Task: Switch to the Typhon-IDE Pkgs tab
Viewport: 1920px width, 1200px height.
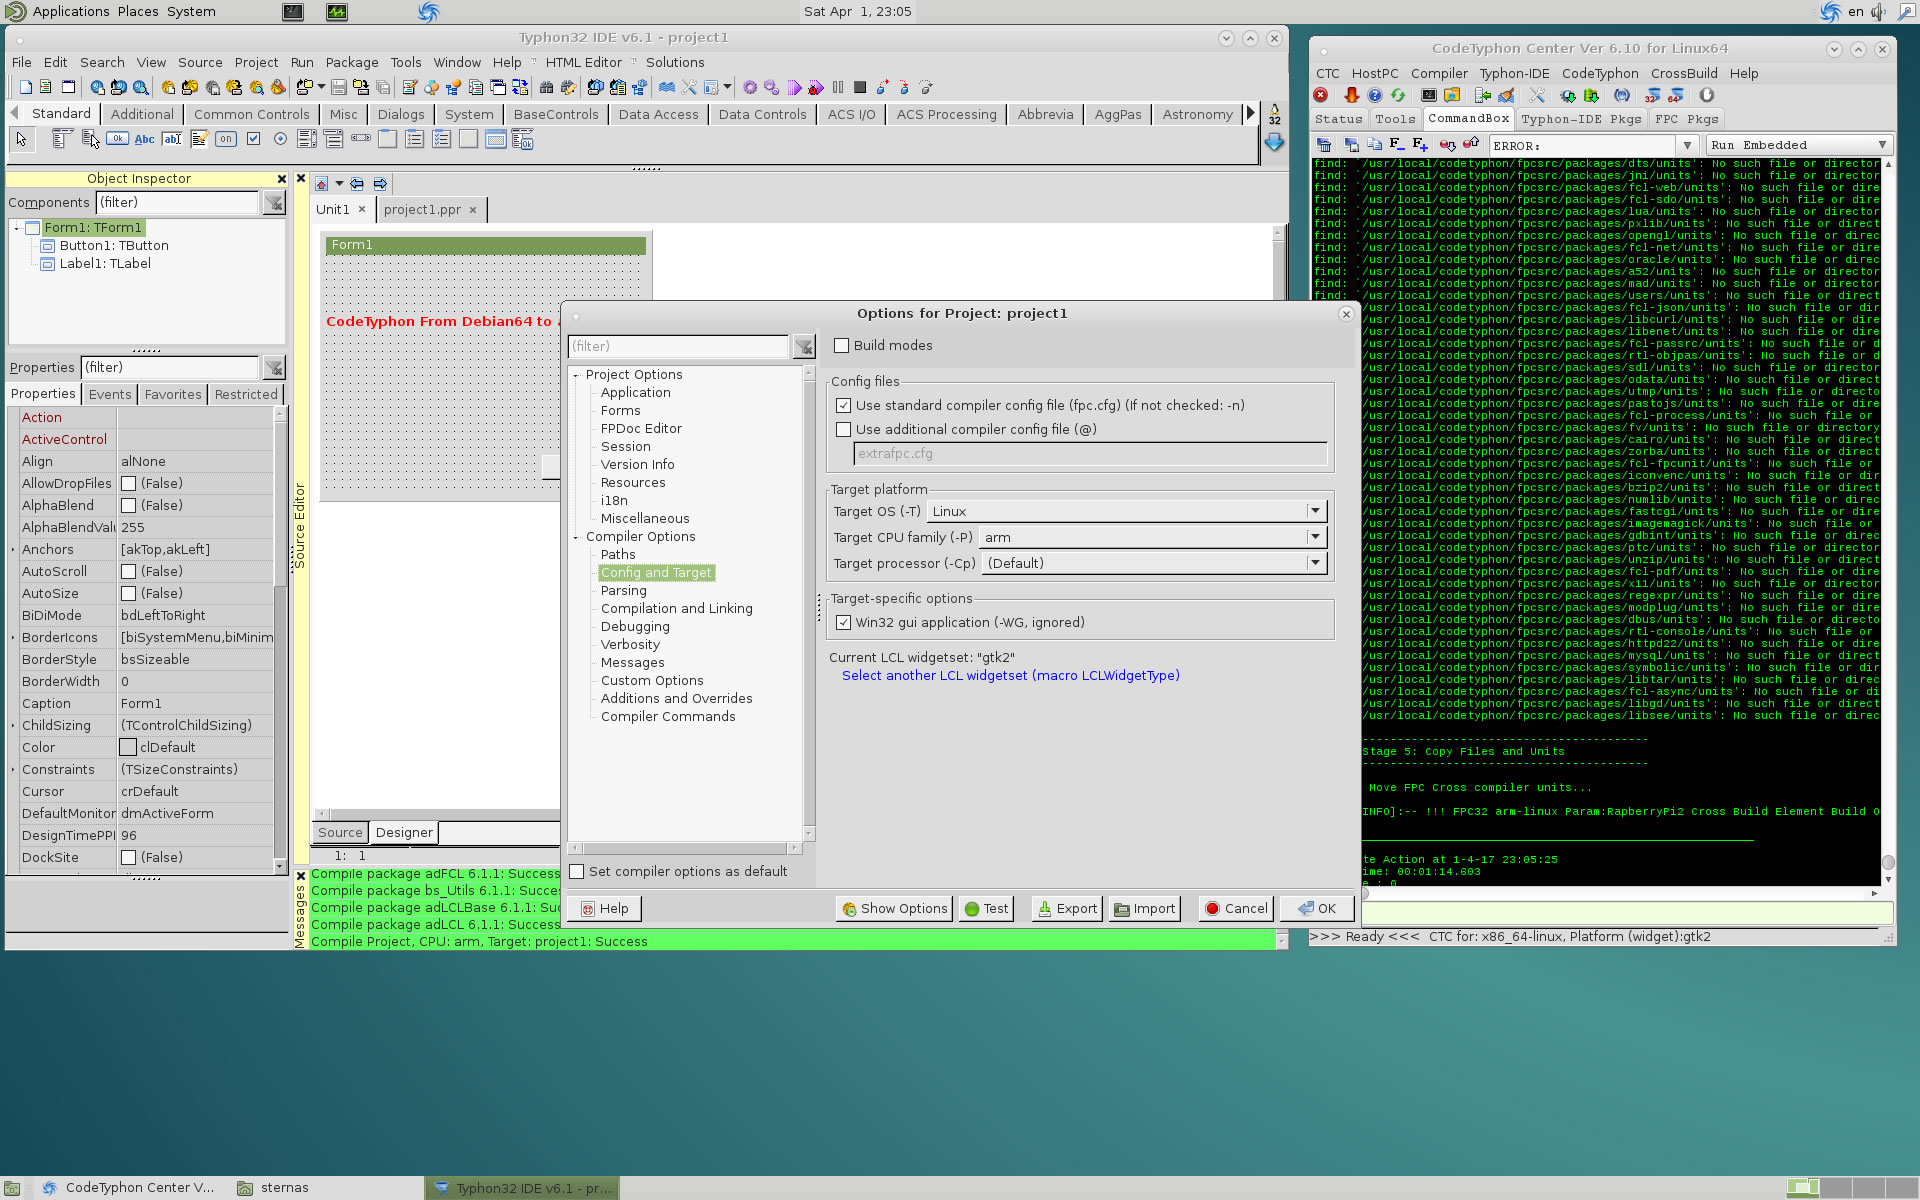Action: pyautogui.click(x=1581, y=118)
